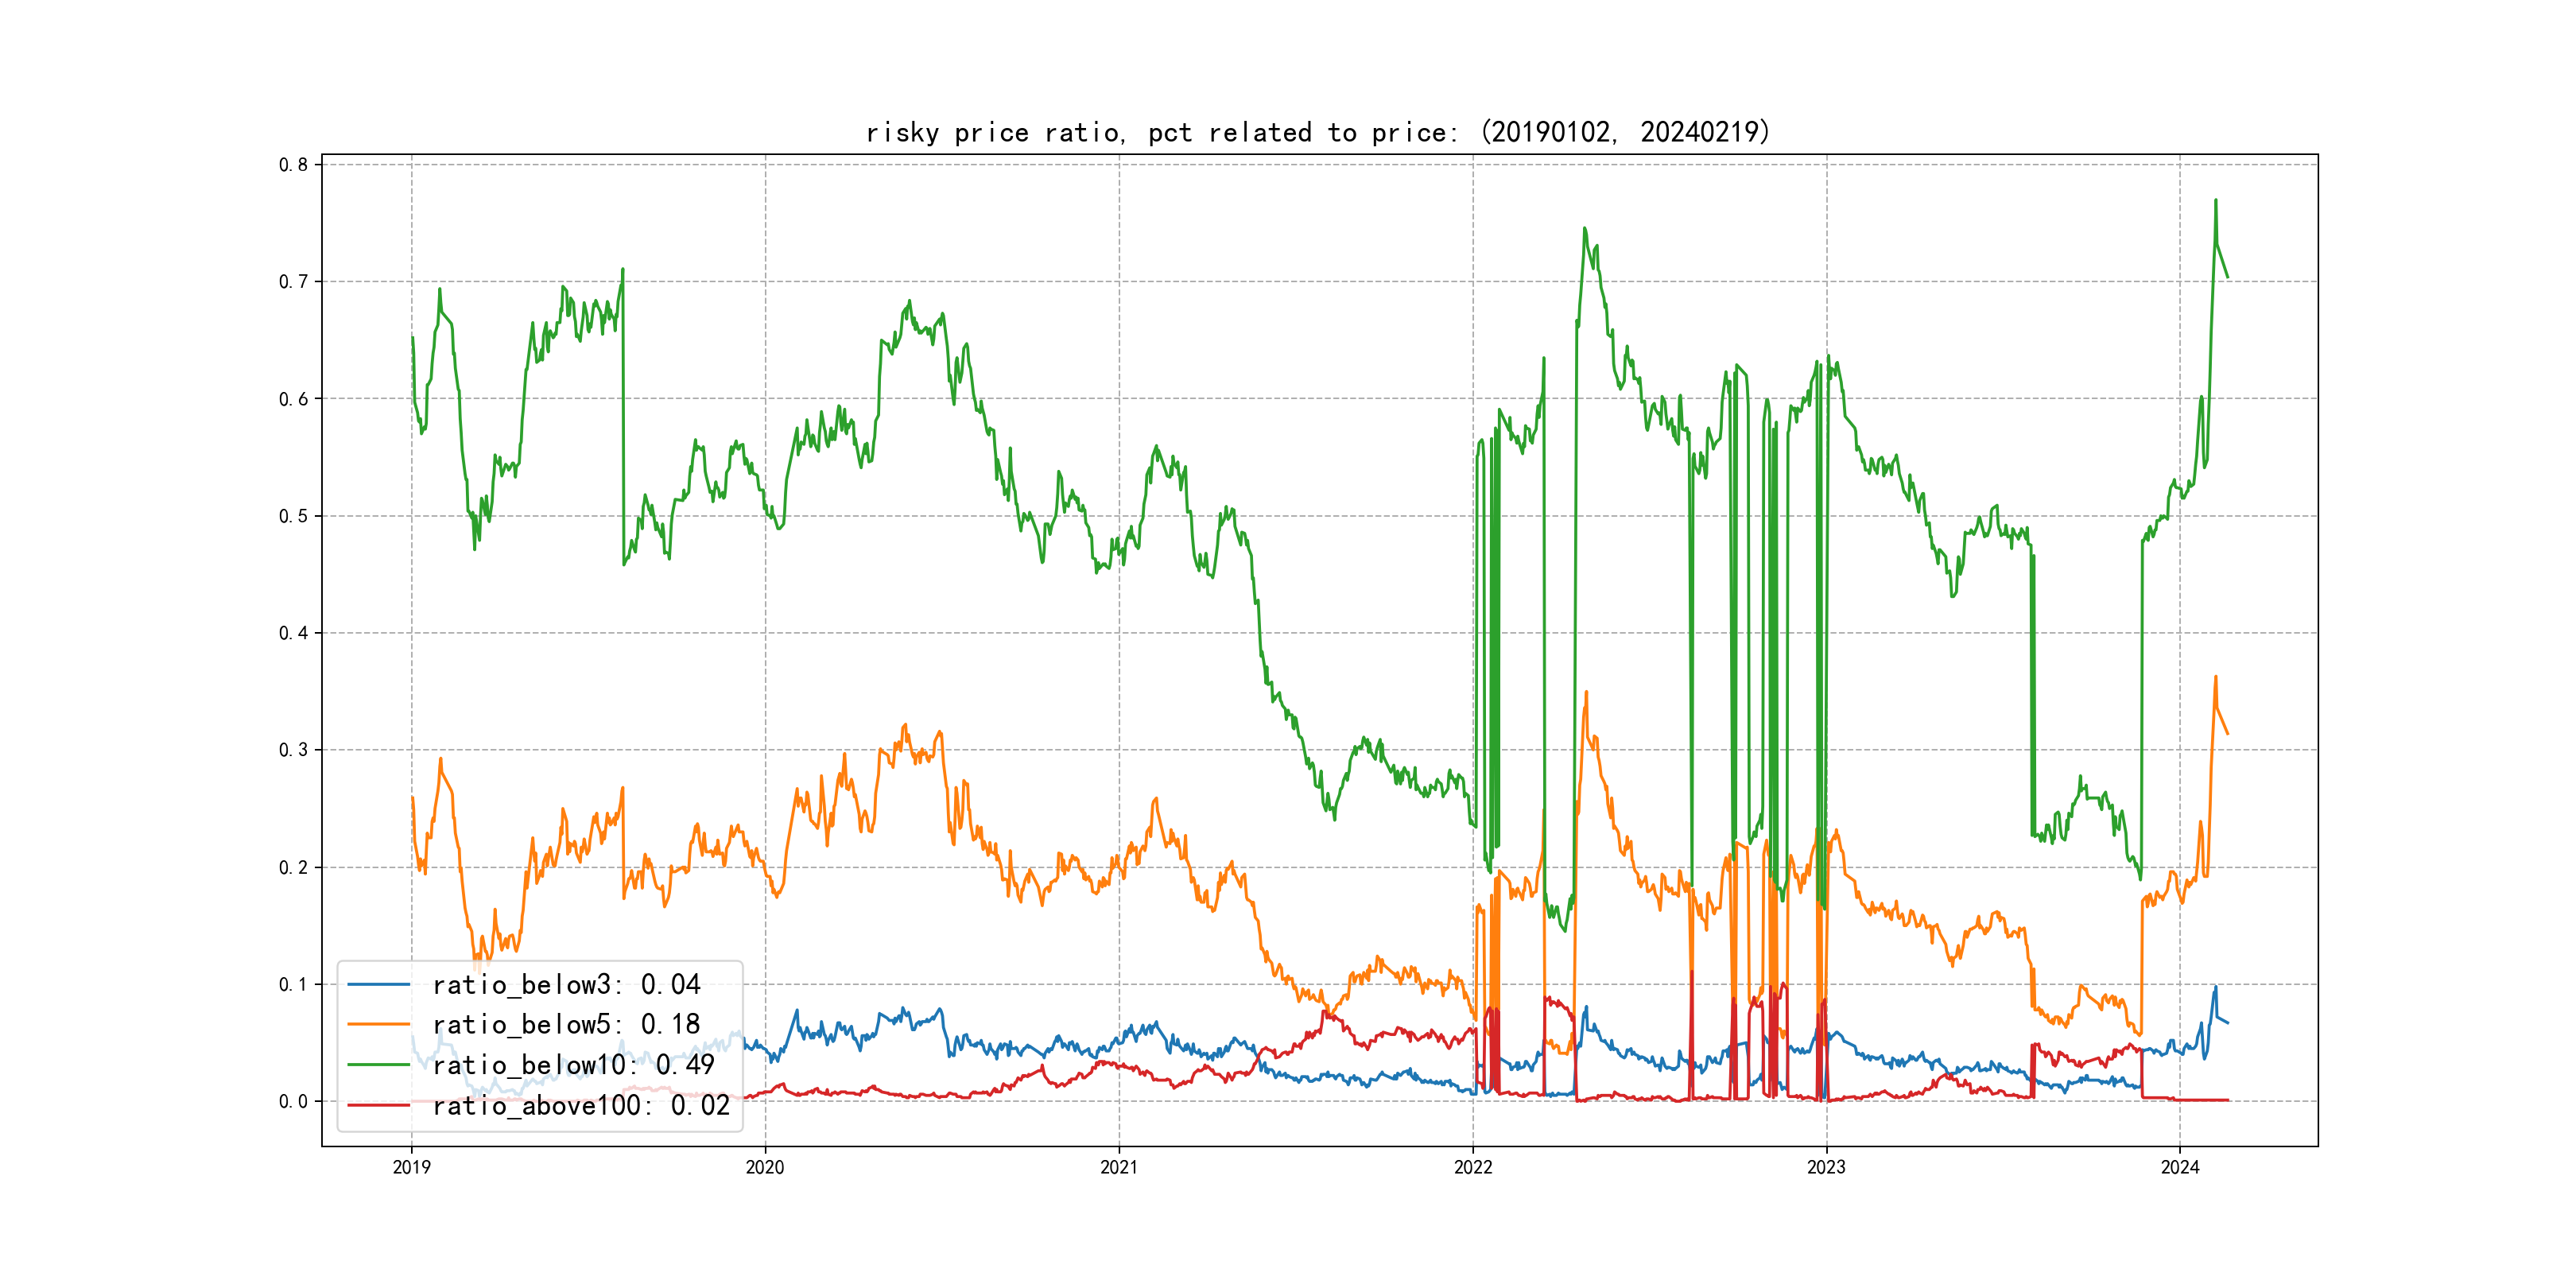Click the 0.8 y-axis tick label
Image resolution: width=2576 pixels, height=1288 pixels.
pos(293,165)
